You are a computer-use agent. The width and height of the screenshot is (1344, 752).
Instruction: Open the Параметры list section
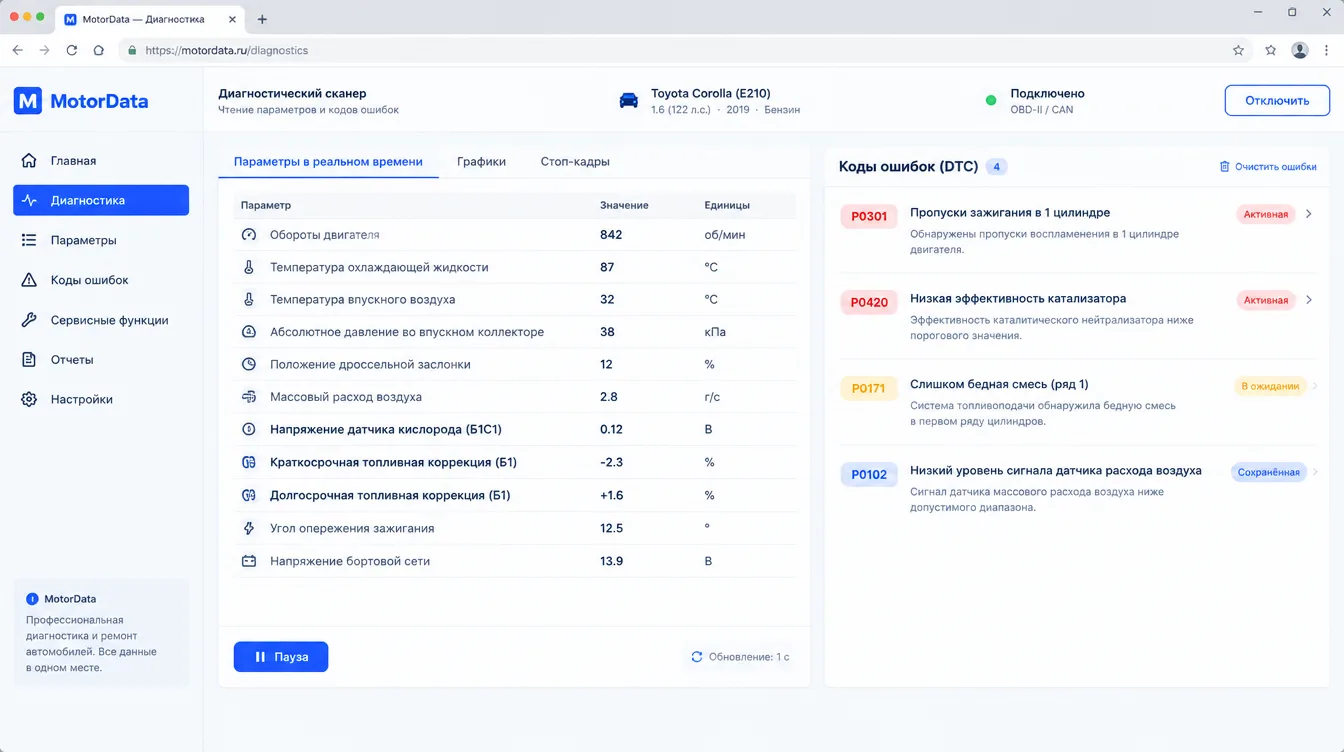point(101,240)
